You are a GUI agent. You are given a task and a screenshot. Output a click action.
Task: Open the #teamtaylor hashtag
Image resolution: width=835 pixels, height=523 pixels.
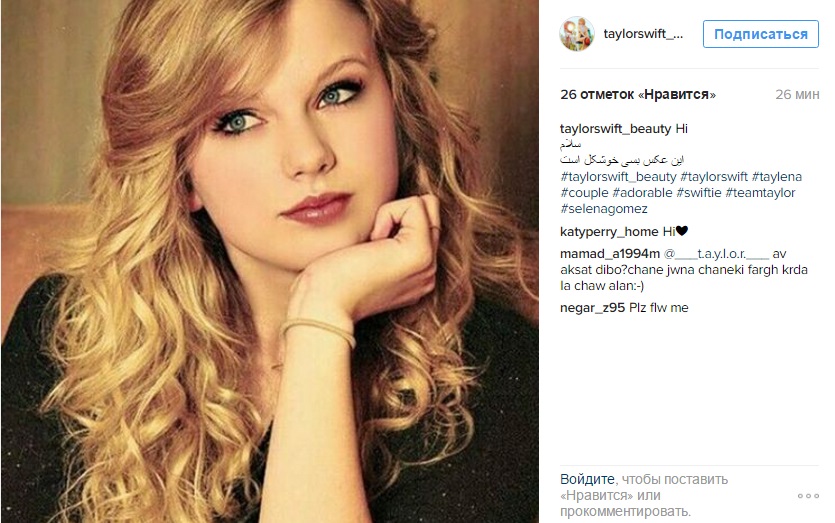pos(760,193)
